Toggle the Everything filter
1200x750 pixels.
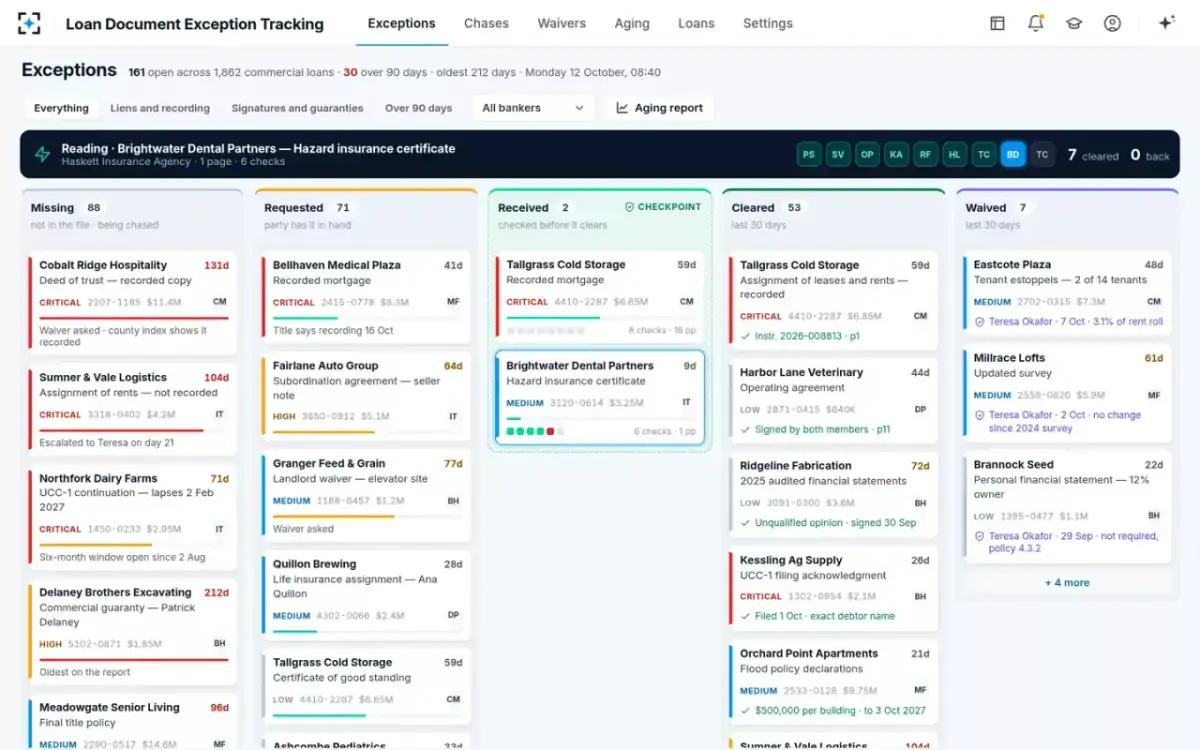tap(61, 108)
